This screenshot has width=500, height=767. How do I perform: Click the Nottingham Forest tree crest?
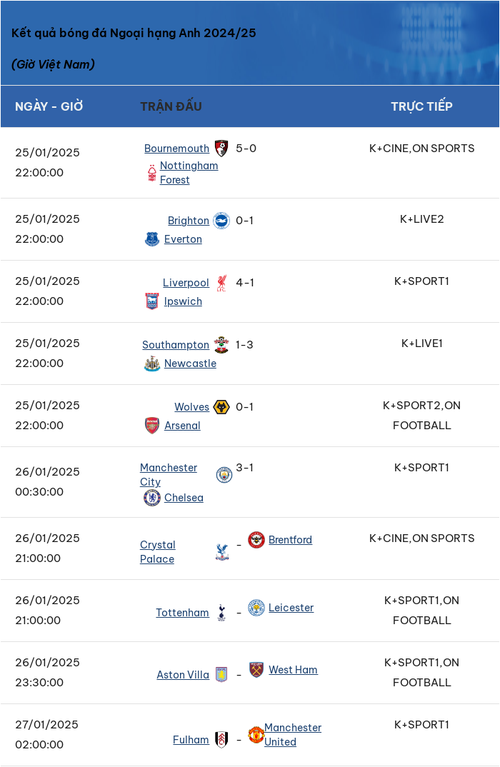point(152,173)
